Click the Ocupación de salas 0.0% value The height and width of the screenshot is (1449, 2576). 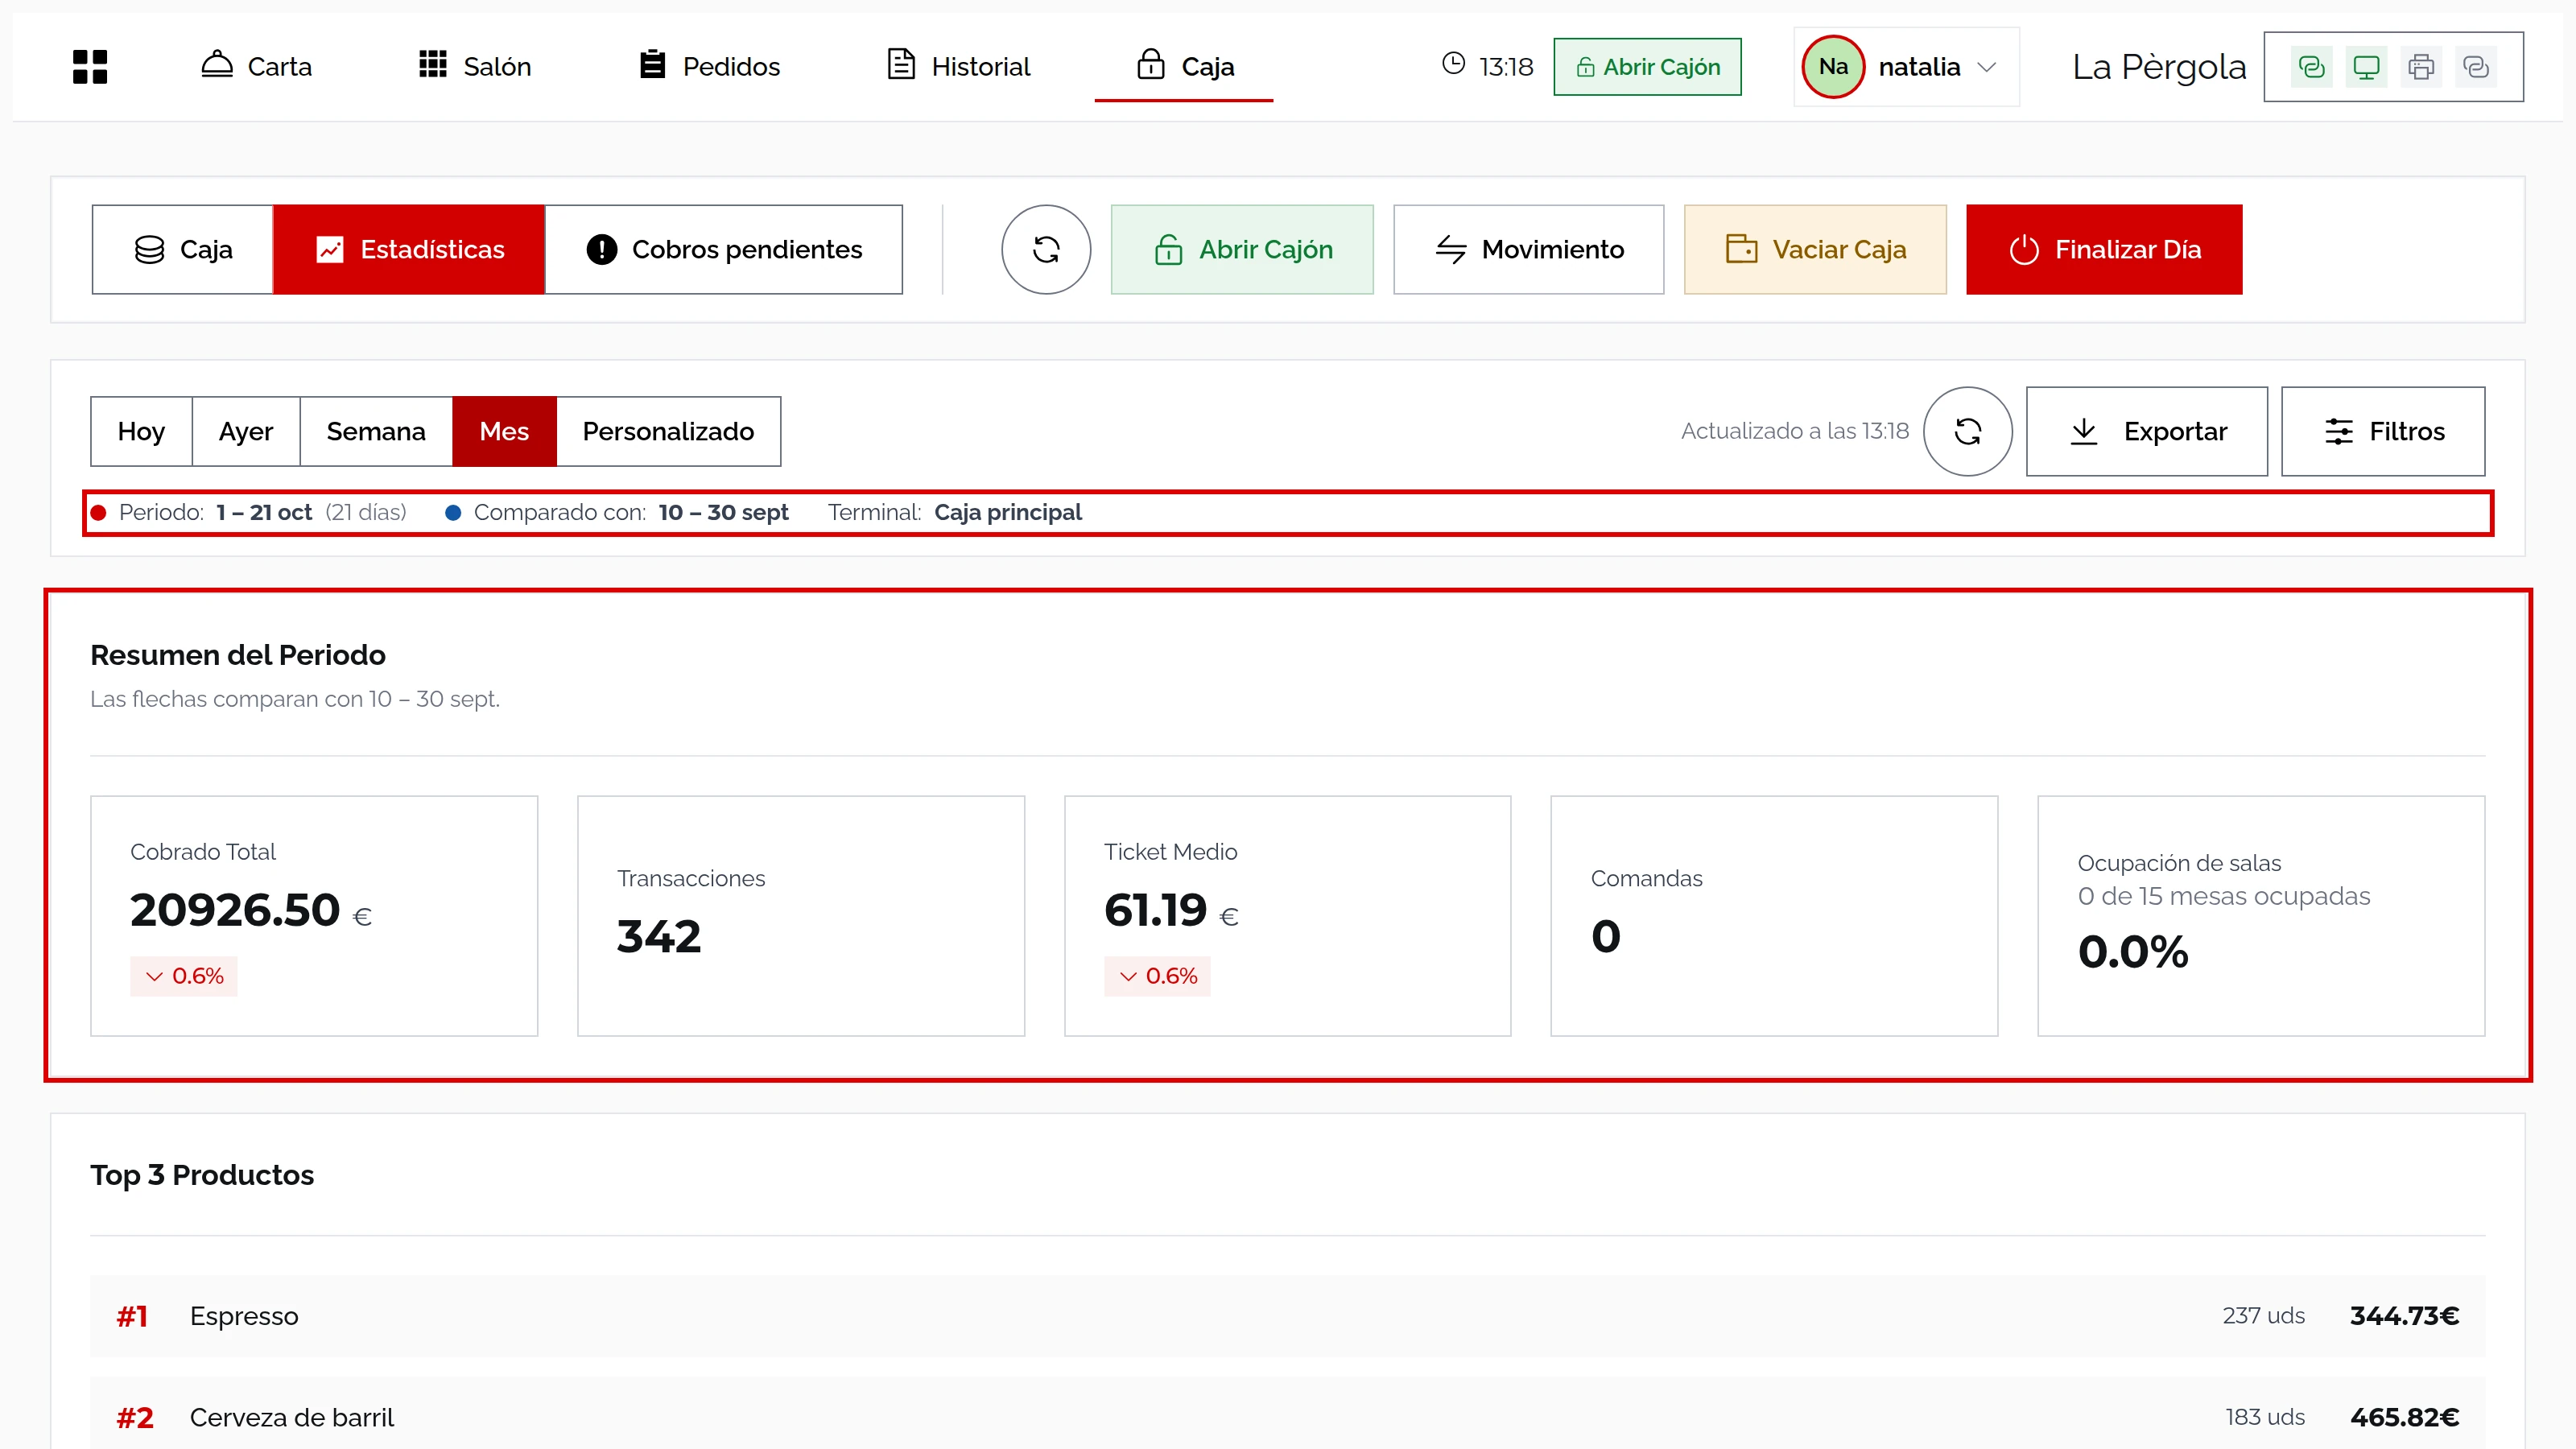(x=2133, y=951)
